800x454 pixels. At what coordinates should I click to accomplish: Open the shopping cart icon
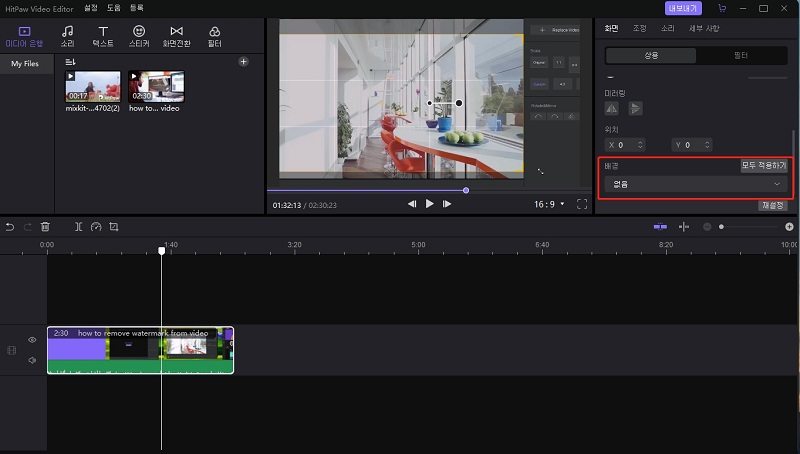coord(722,8)
